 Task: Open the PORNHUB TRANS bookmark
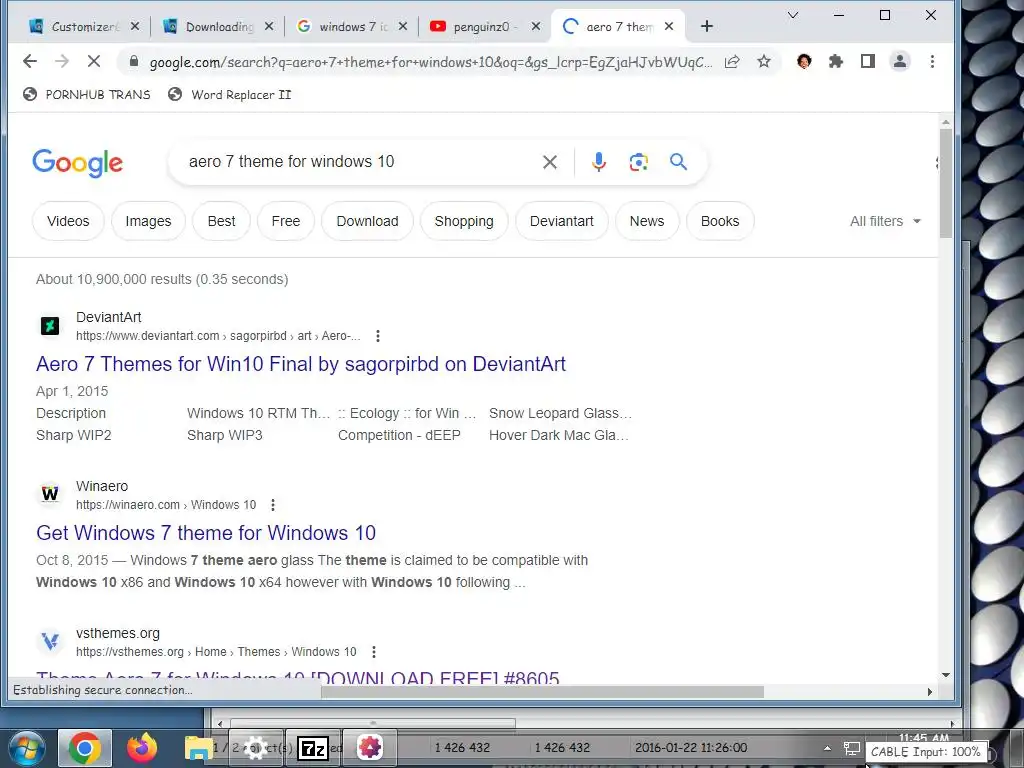point(86,95)
